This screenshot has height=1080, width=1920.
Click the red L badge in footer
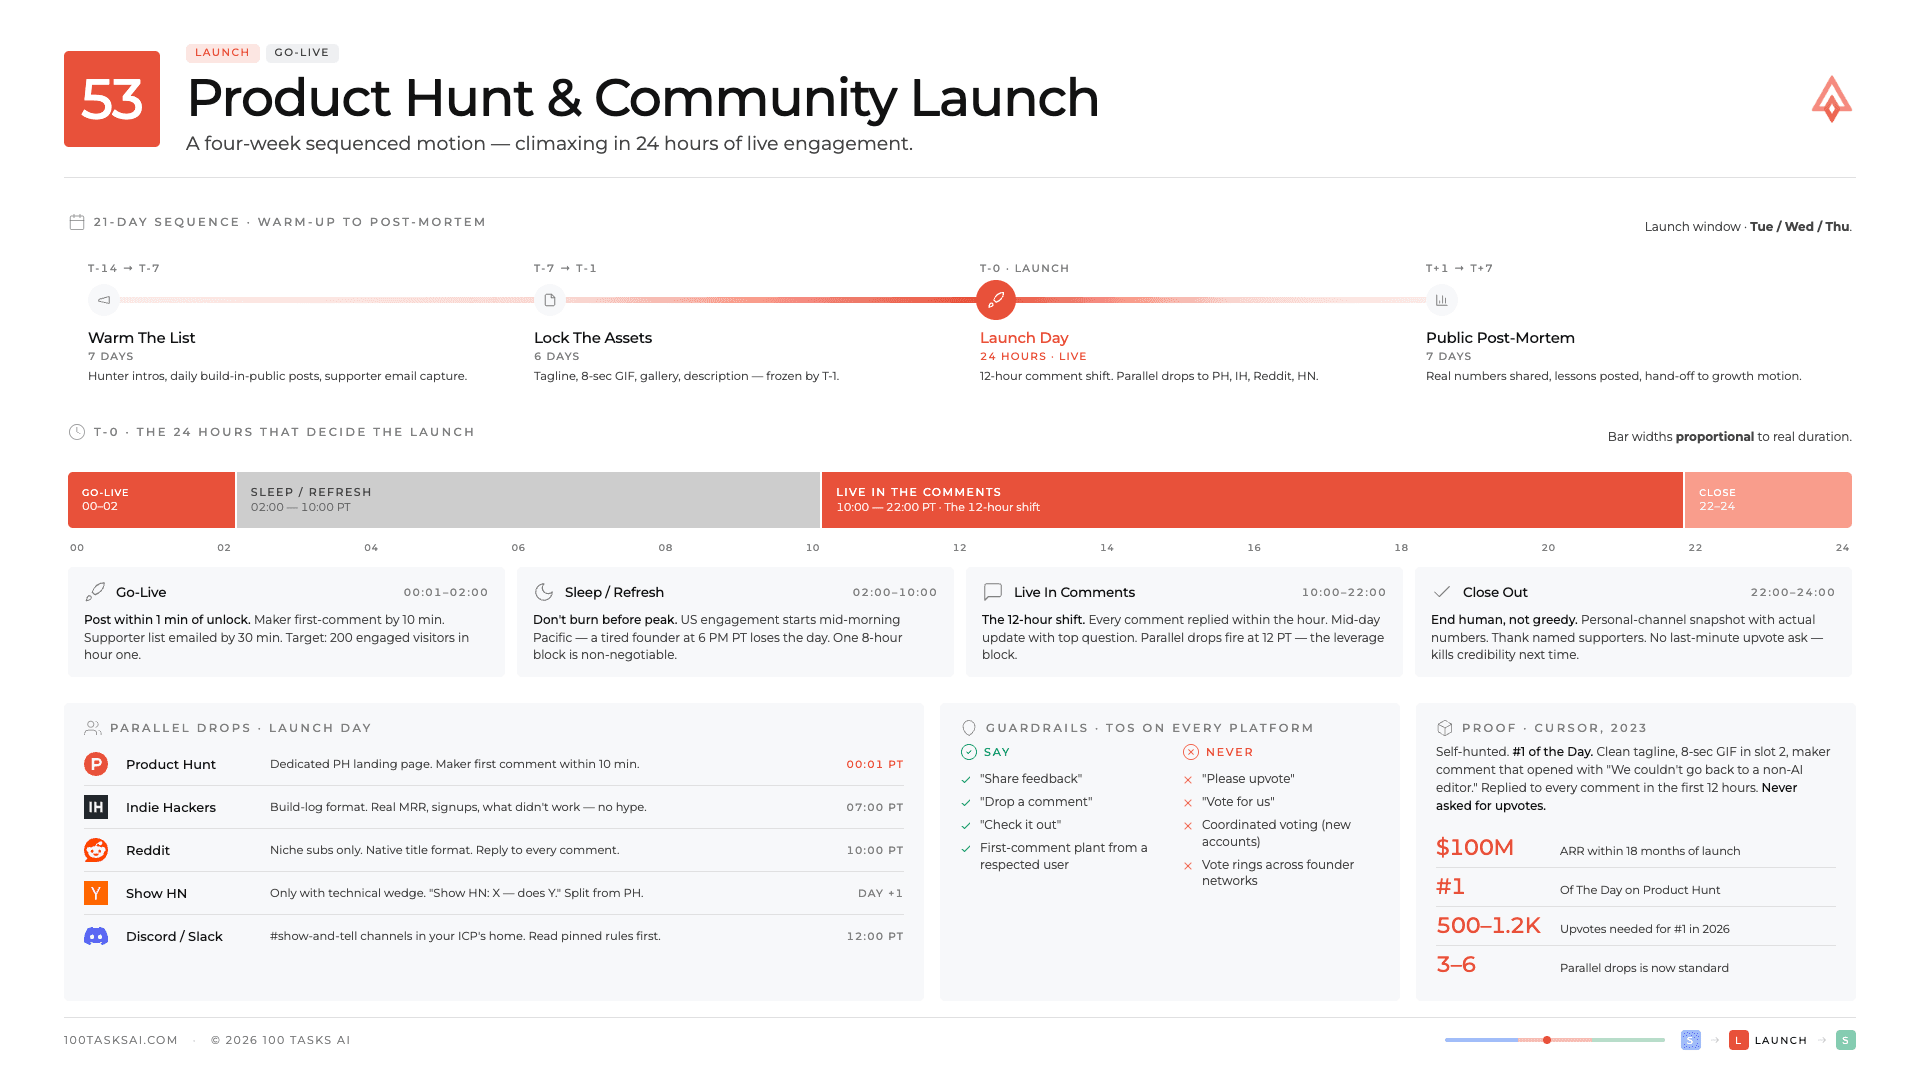tap(1739, 1040)
